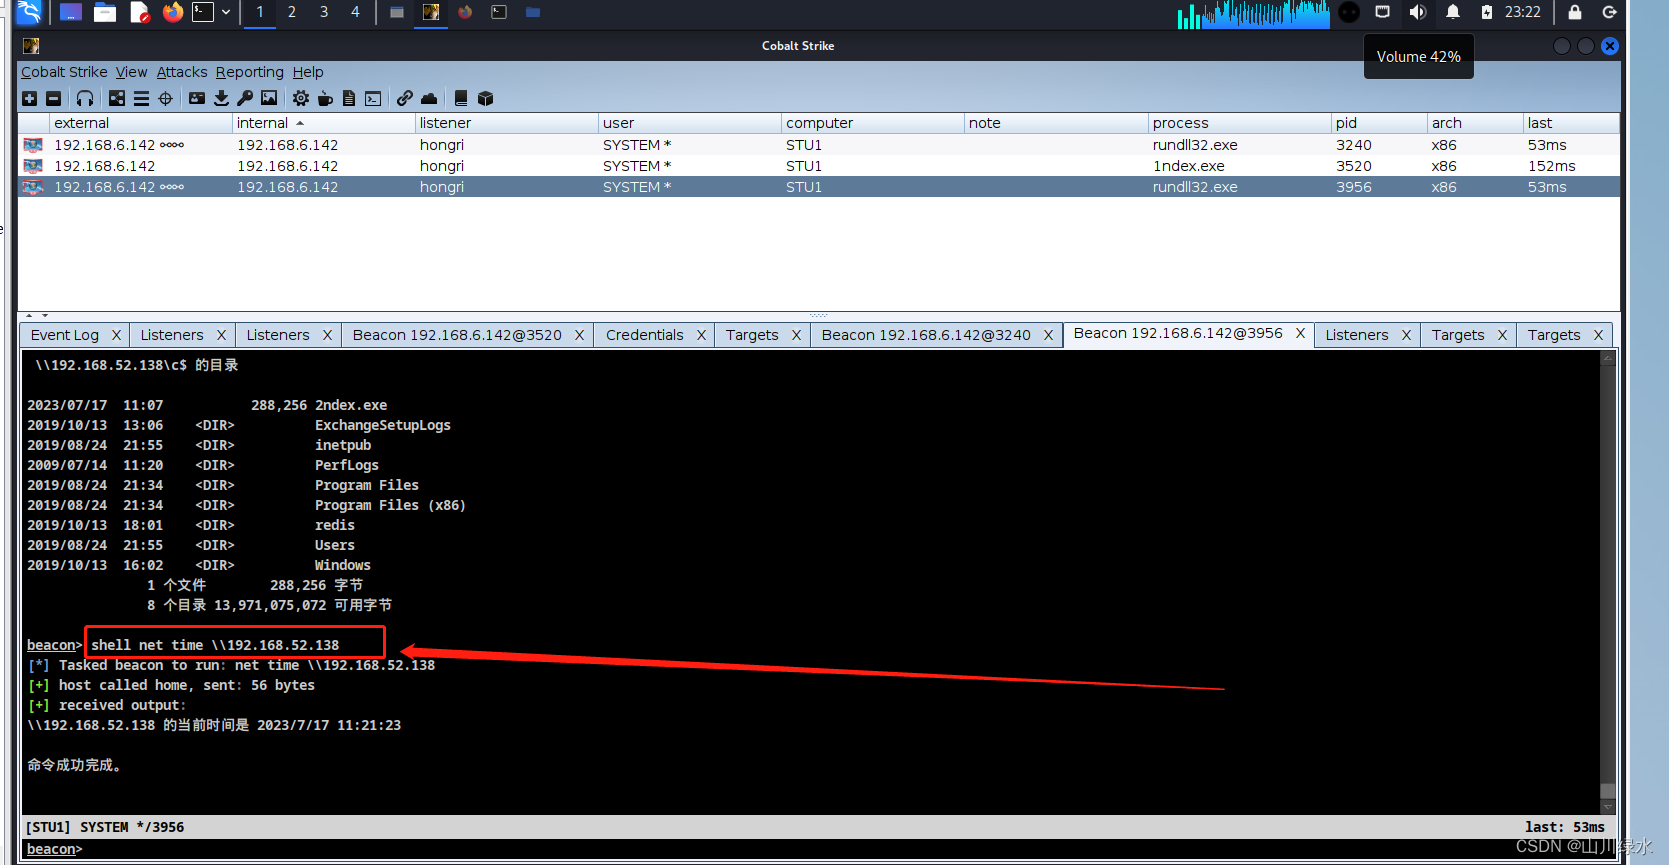This screenshot has height=865, width=1669.
Task: Open the View menu
Action: (131, 72)
